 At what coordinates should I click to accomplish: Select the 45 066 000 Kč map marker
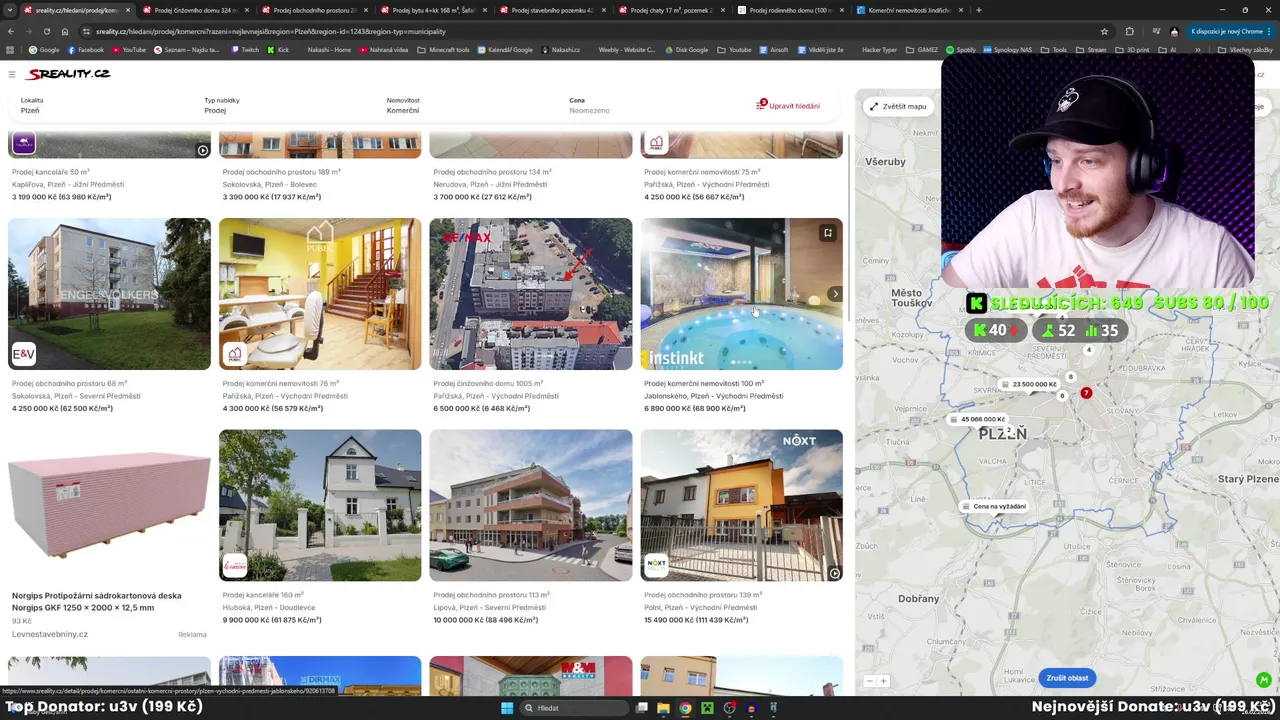click(977, 419)
